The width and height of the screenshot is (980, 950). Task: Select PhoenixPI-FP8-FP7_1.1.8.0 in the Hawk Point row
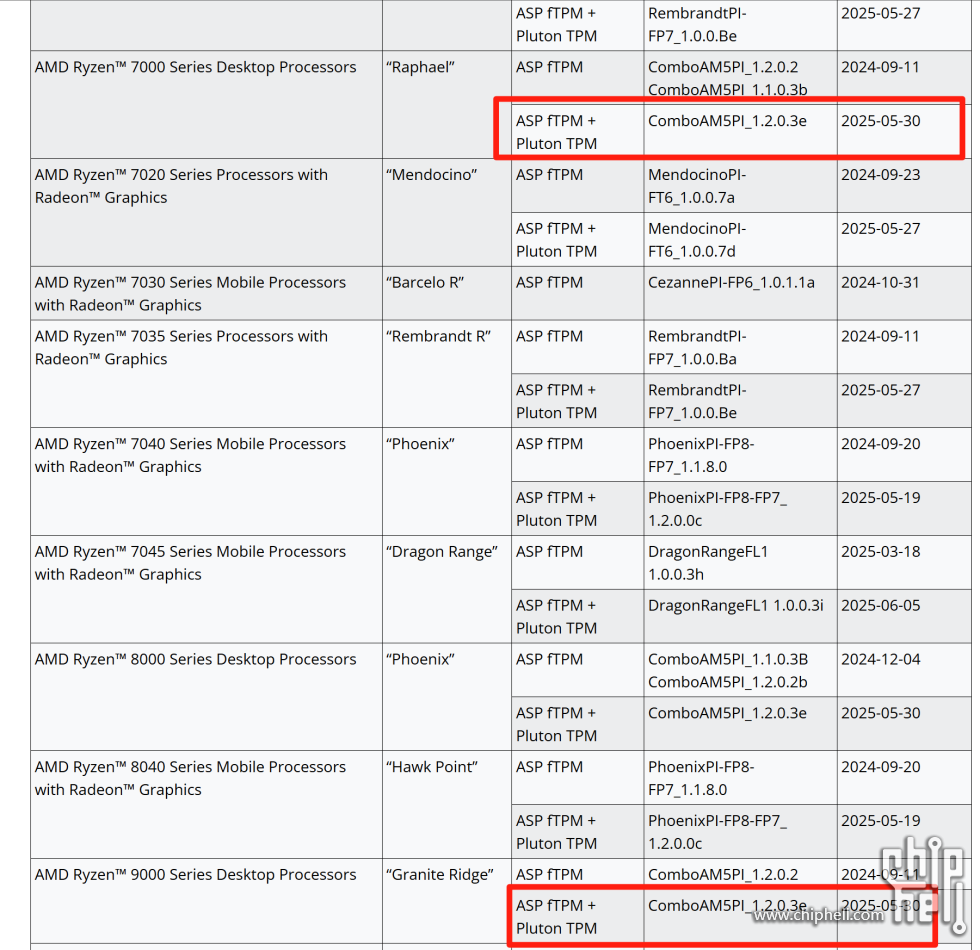click(741, 777)
